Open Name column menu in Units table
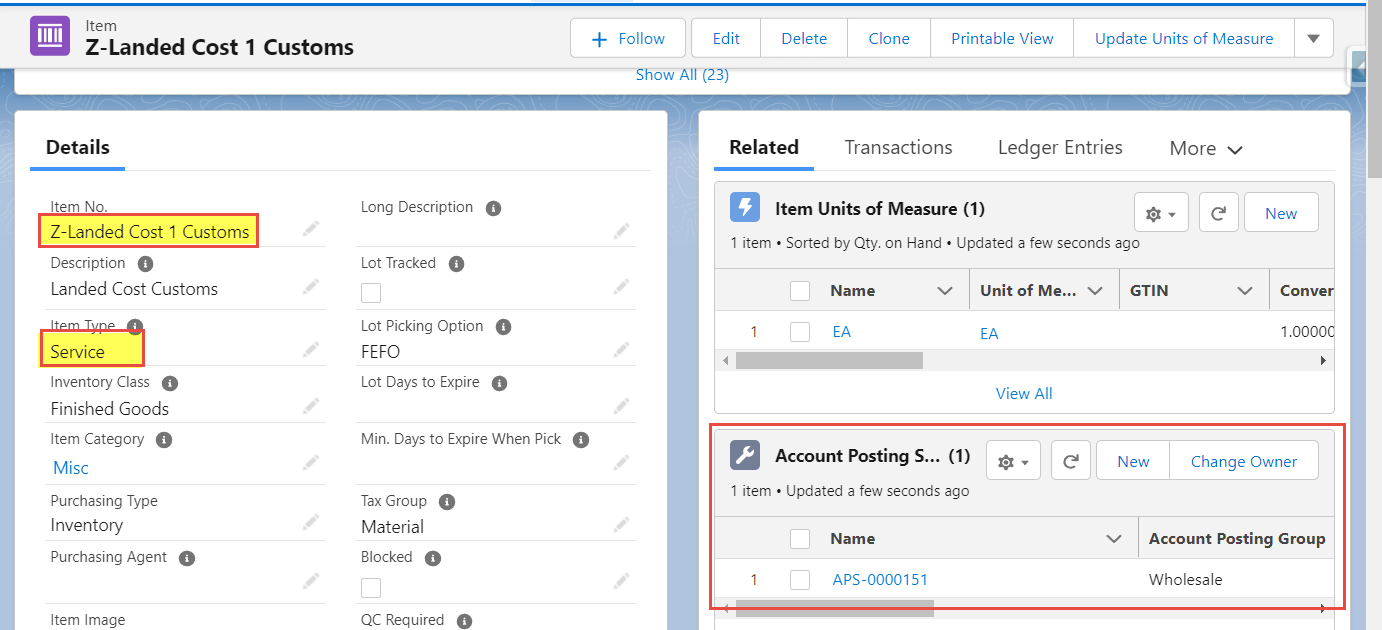1382x630 pixels. click(x=944, y=291)
